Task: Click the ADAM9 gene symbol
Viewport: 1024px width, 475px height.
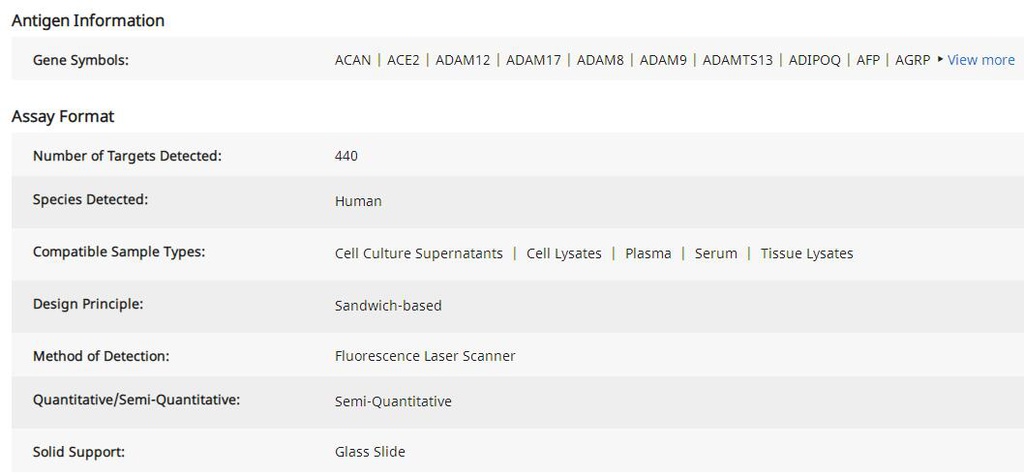Action: 663,60
